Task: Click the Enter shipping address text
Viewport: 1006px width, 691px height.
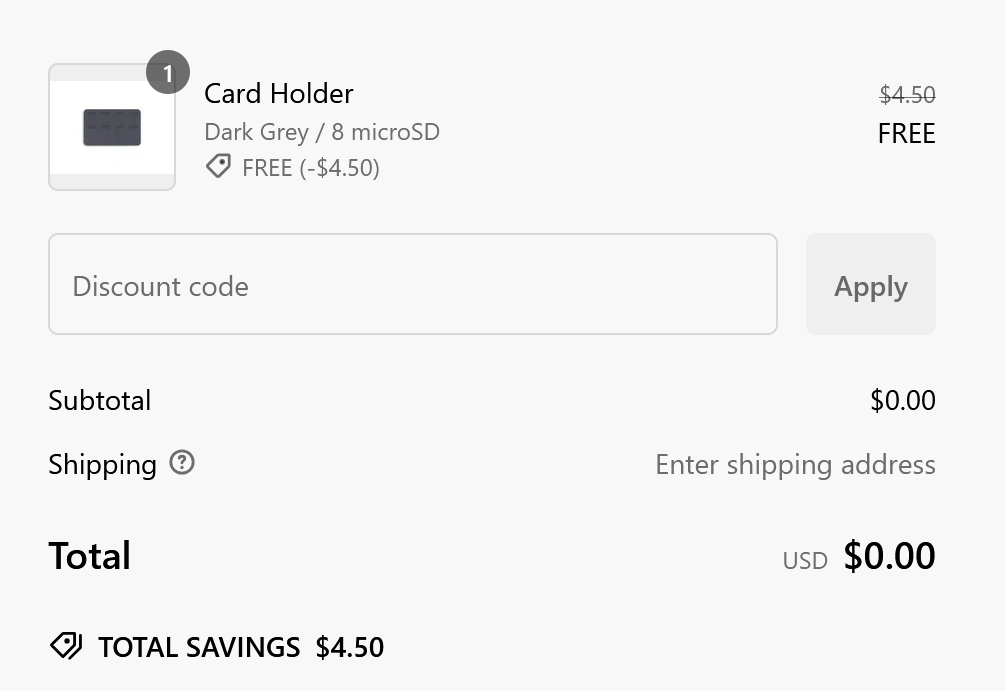Action: (795, 465)
